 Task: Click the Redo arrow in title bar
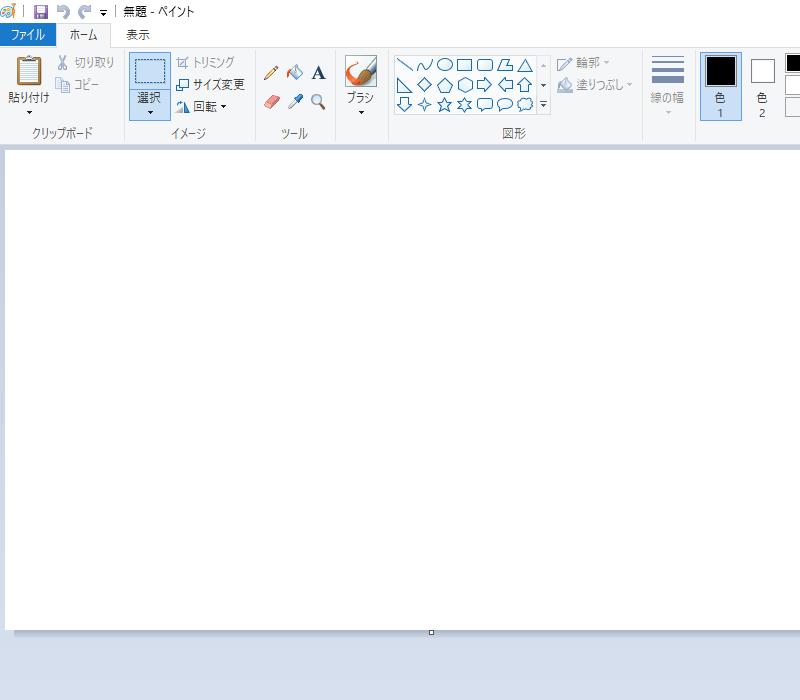point(84,11)
